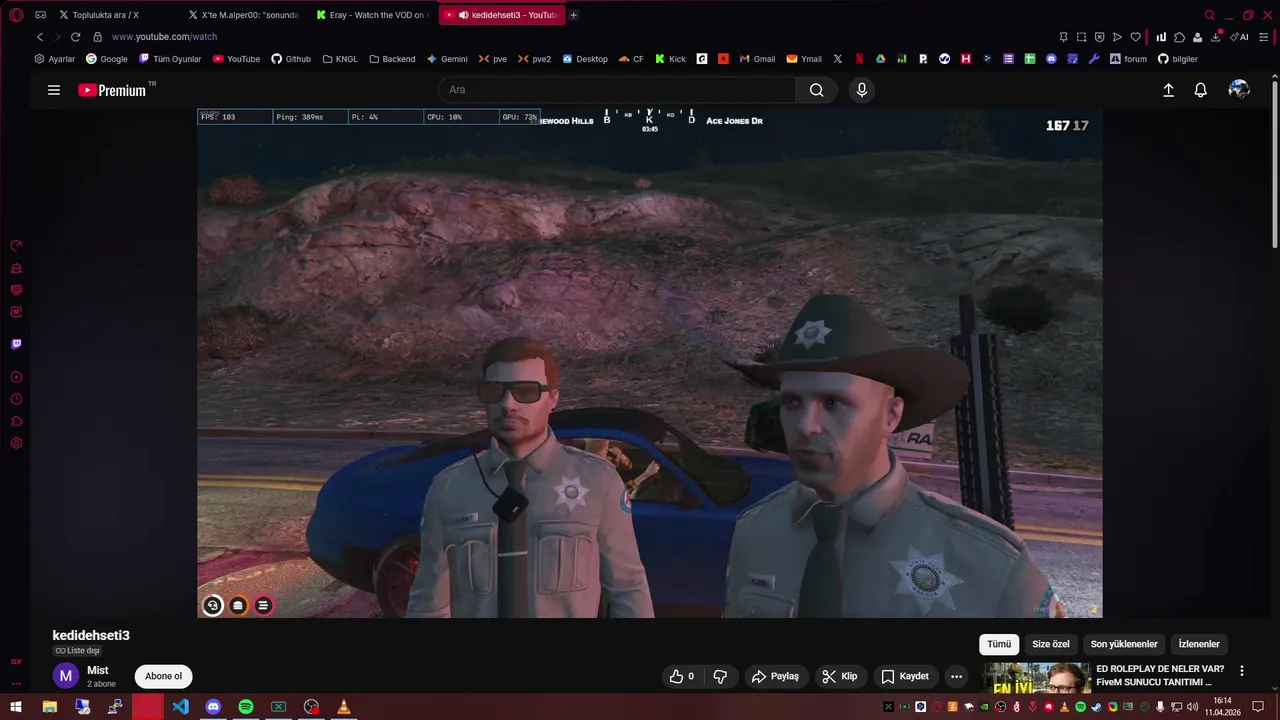Open sidebar player icon
The width and height of the screenshot is (1280, 720).
tap(16, 377)
